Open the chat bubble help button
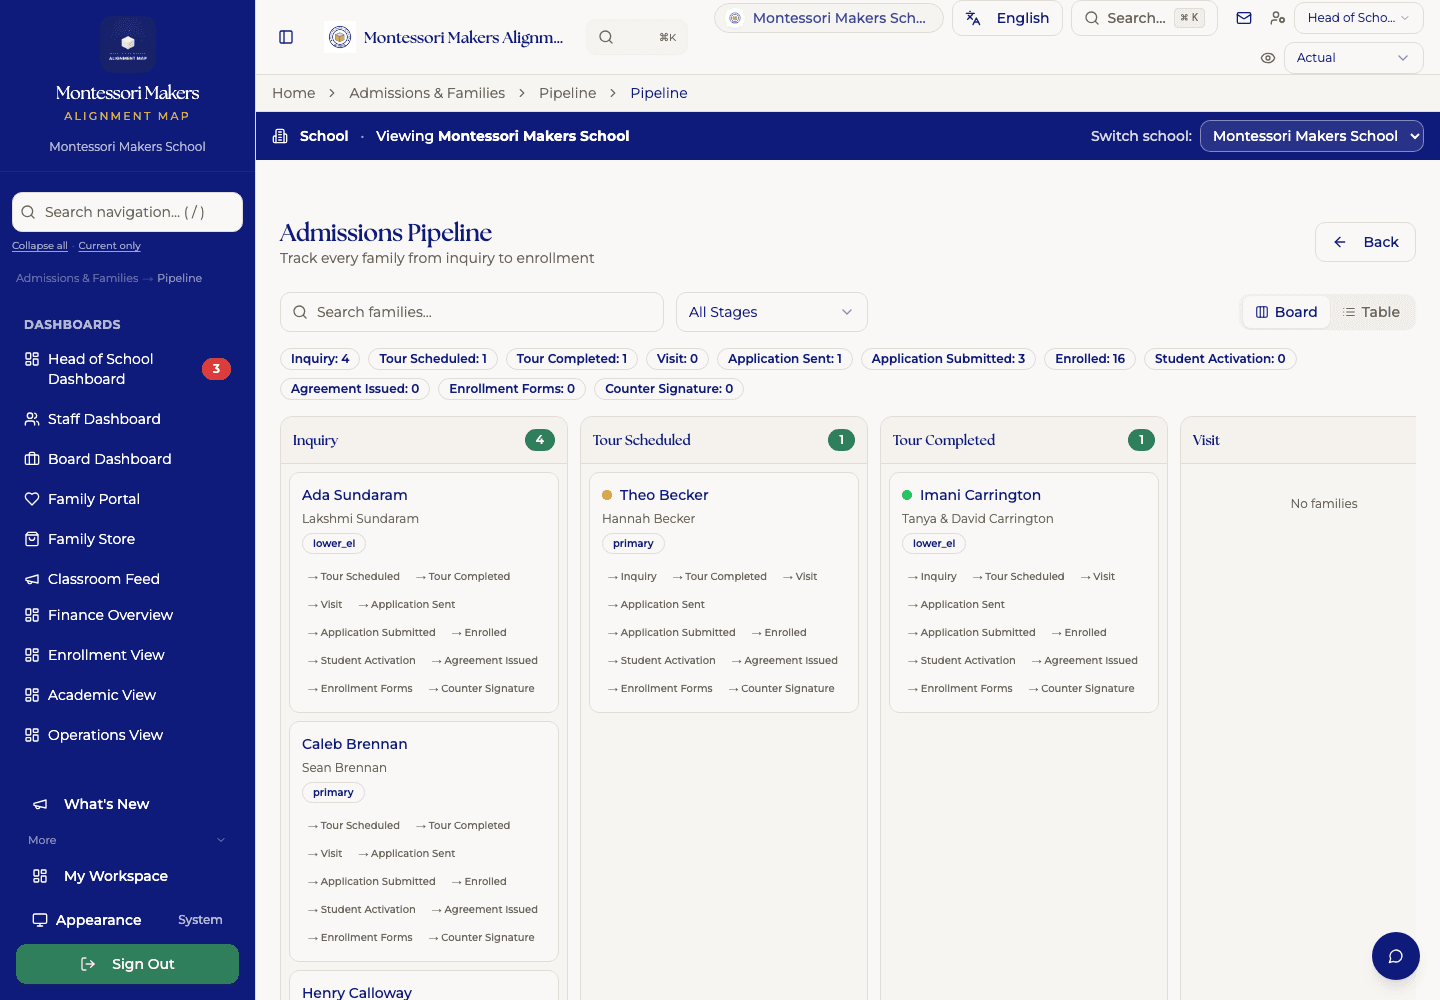 click(x=1396, y=956)
